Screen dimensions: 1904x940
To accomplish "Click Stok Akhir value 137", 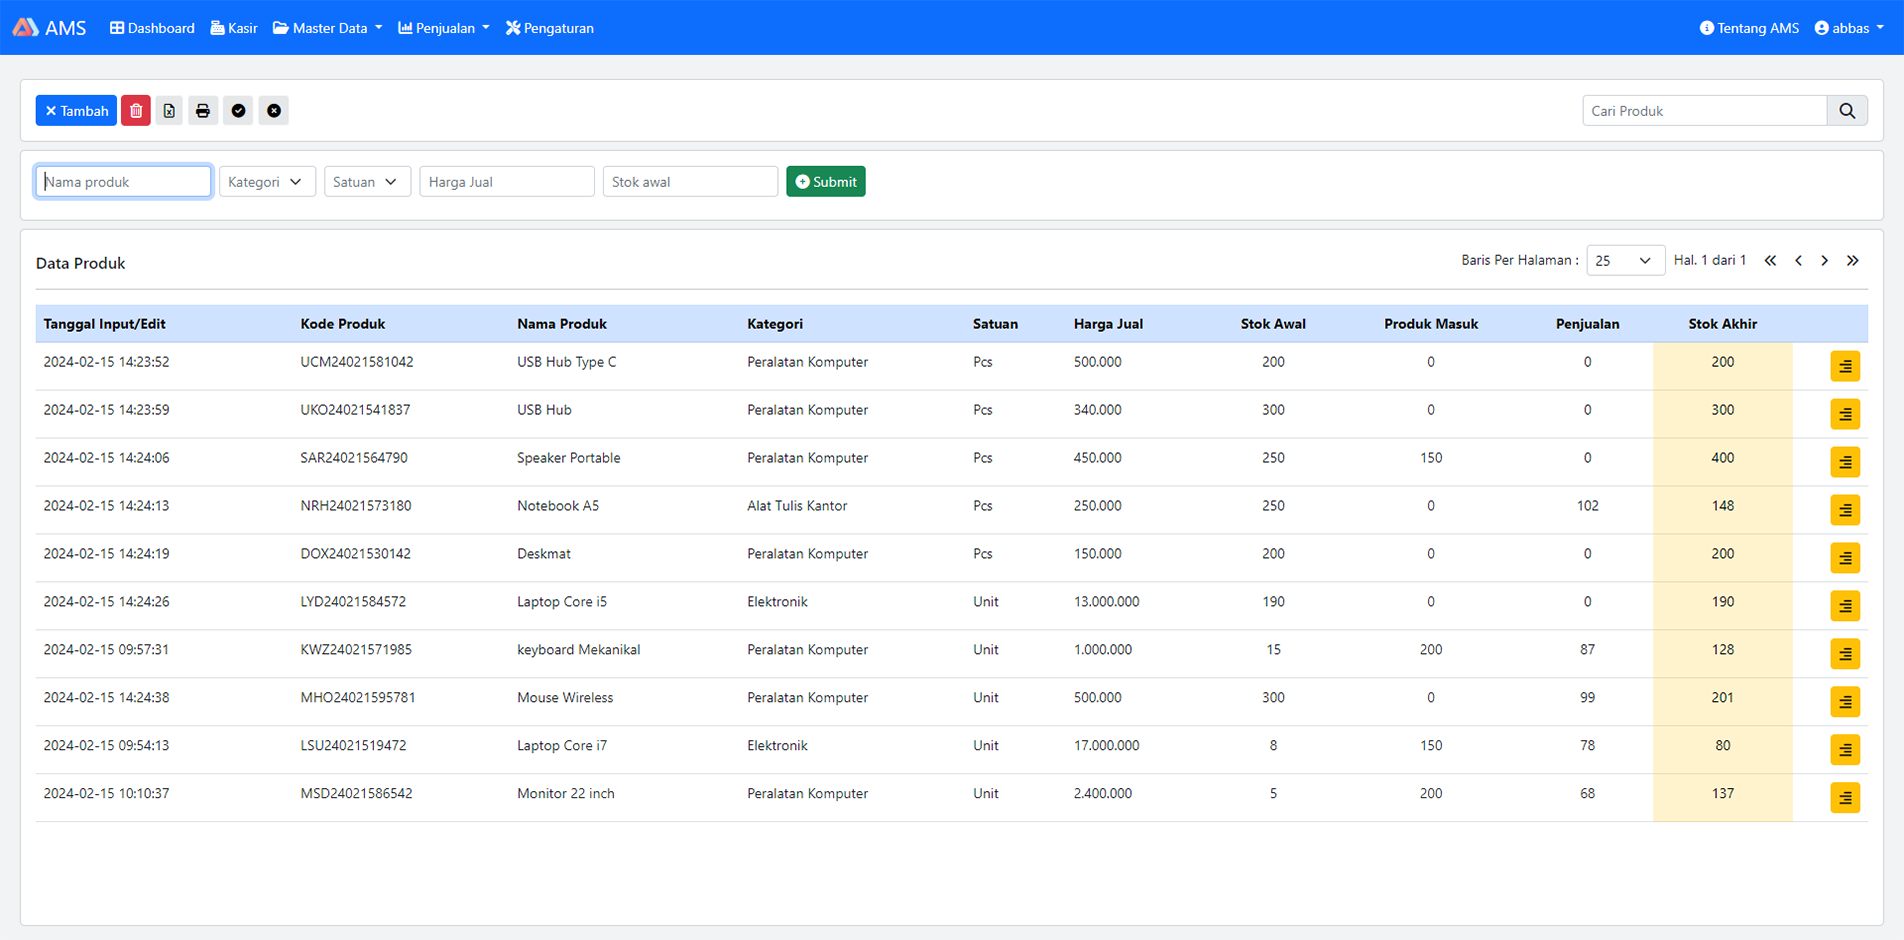I will pyautogui.click(x=1723, y=794).
